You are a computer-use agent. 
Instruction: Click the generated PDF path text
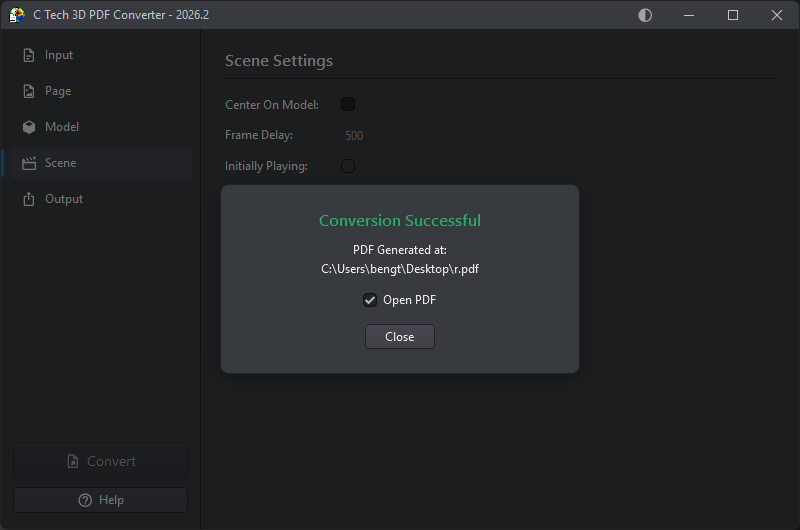click(x=400, y=269)
